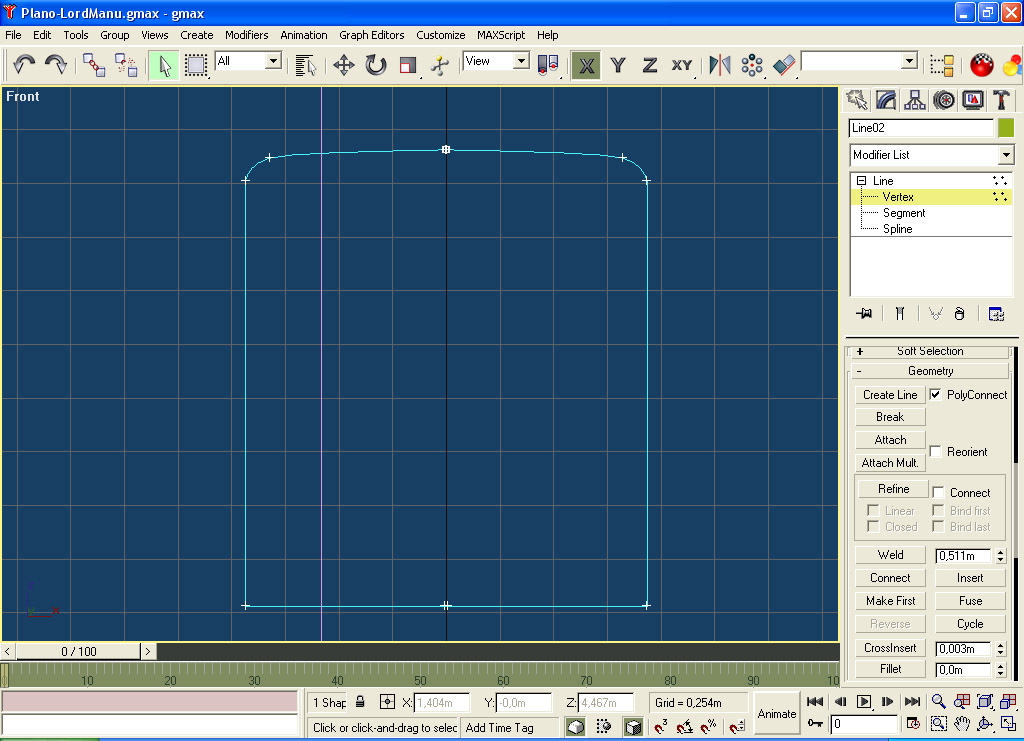Tick the Connect checkbox beside Refine
The image size is (1024, 741).
pos(939,492)
